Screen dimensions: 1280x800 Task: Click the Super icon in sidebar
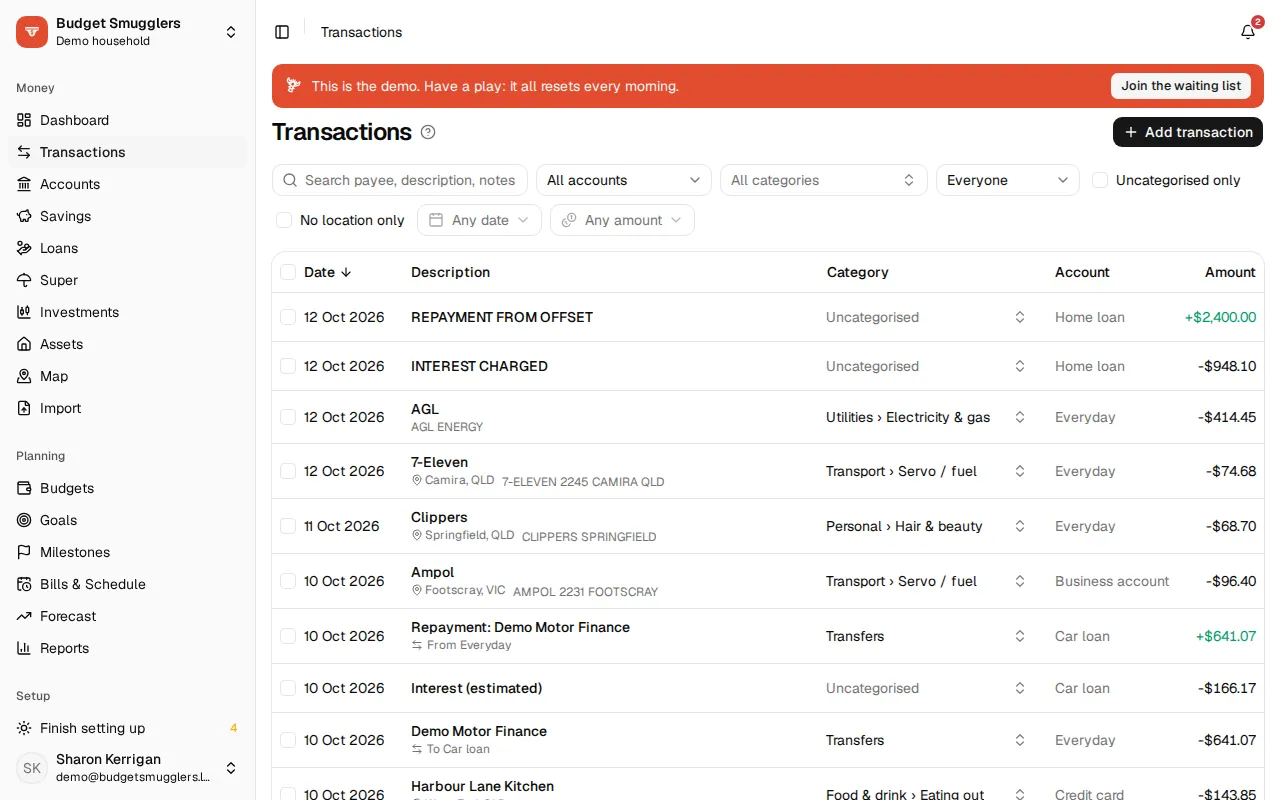pos(24,280)
